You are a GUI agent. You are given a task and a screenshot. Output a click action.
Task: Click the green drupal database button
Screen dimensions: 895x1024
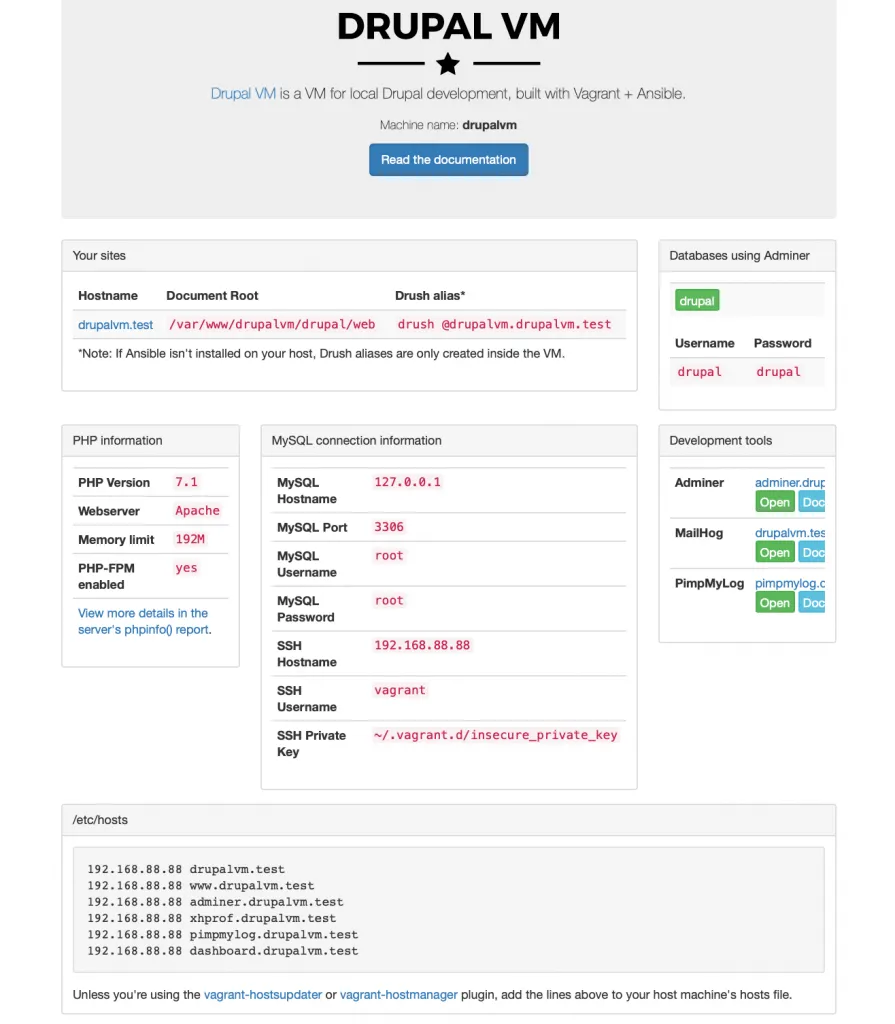click(x=696, y=300)
